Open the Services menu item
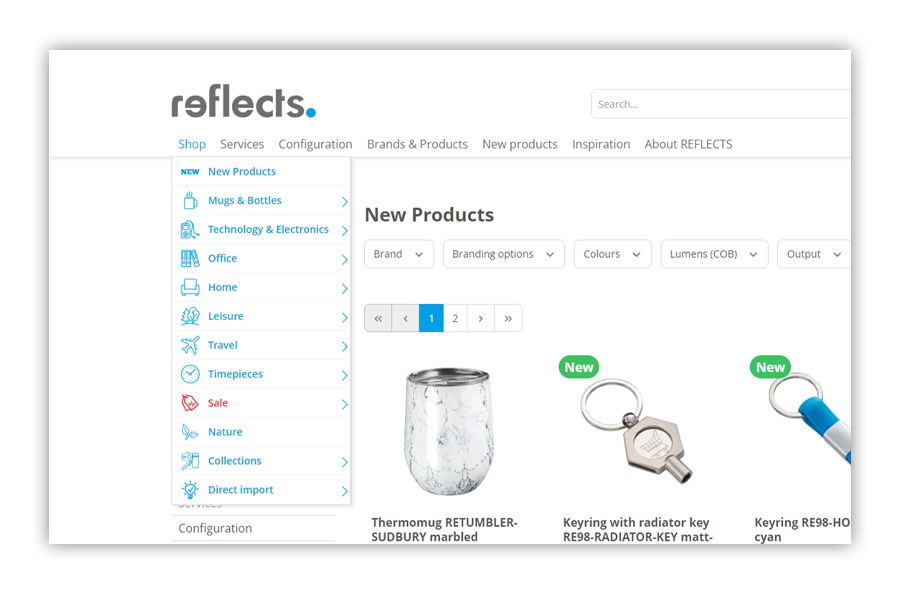900x600 pixels. point(242,144)
